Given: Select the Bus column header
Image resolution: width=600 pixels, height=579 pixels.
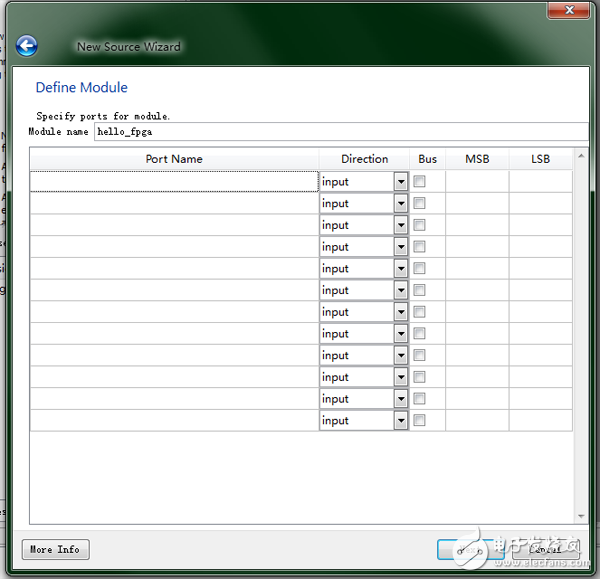Looking at the screenshot, I should pos(427,159).
